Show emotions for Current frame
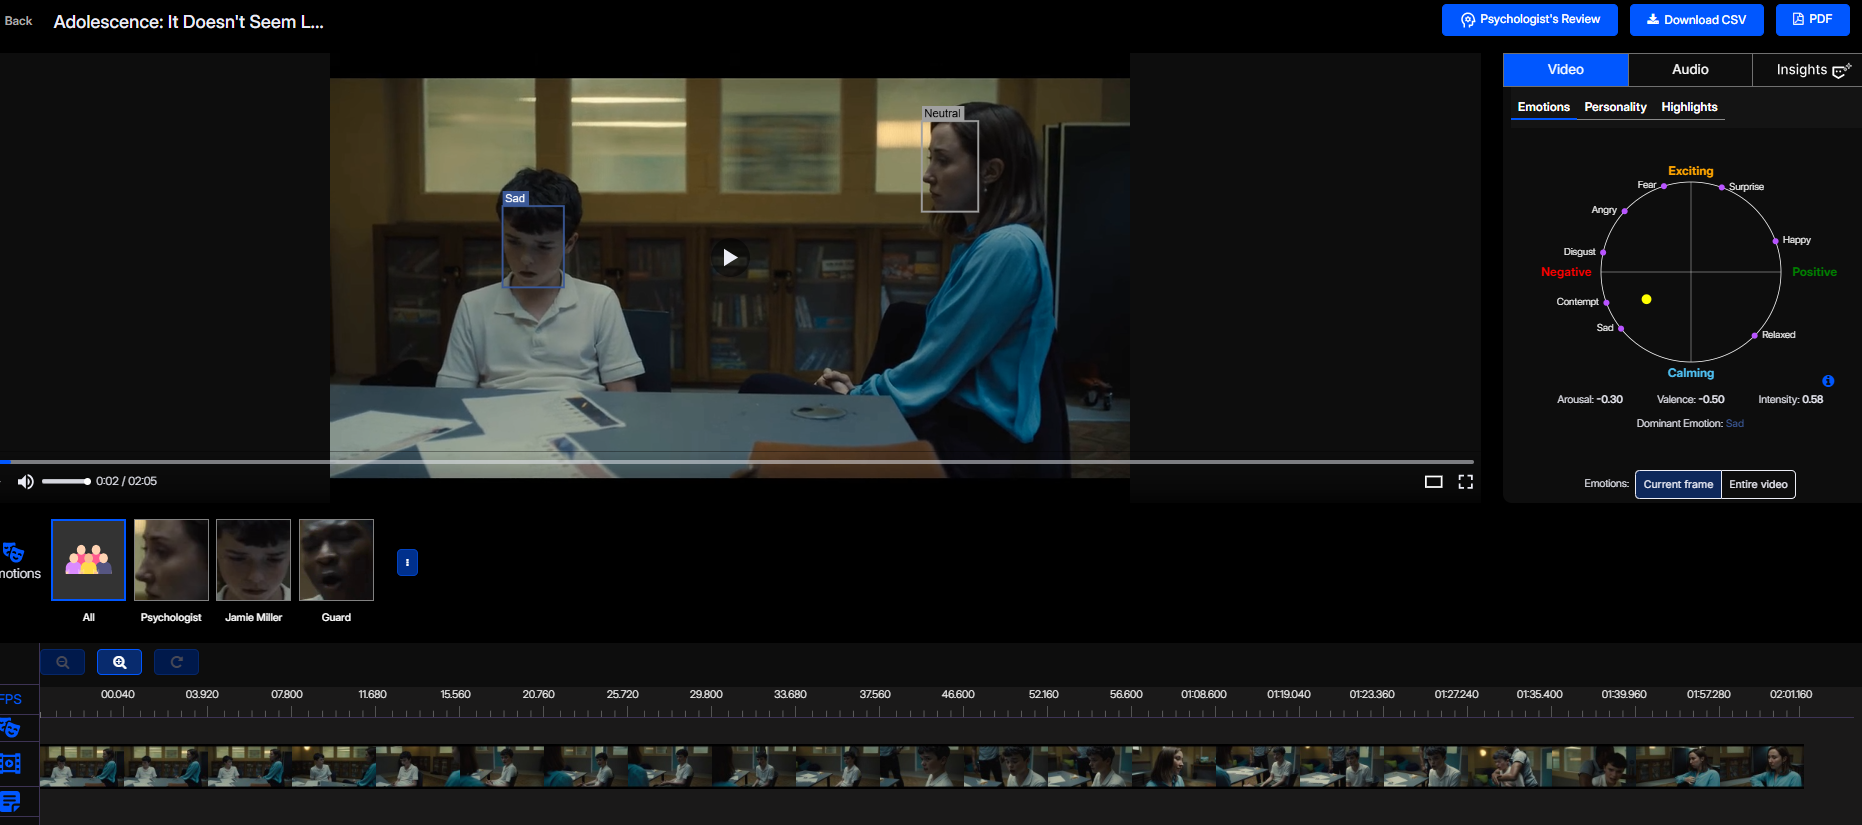 click(x=1678, y=484)
